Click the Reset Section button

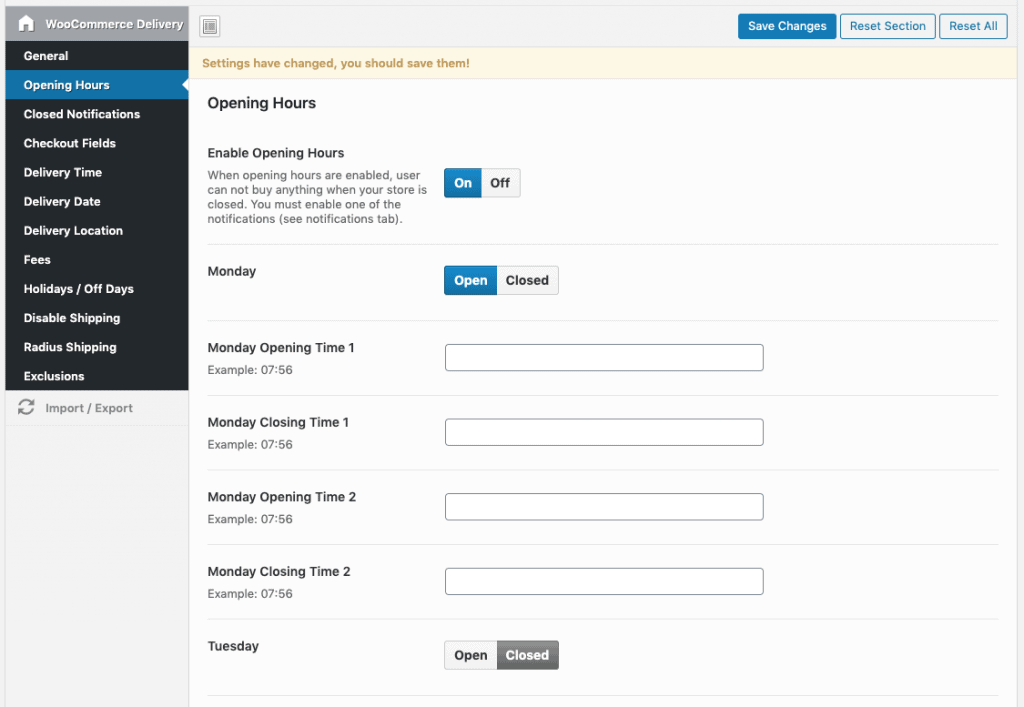click(x=888, y=26)
